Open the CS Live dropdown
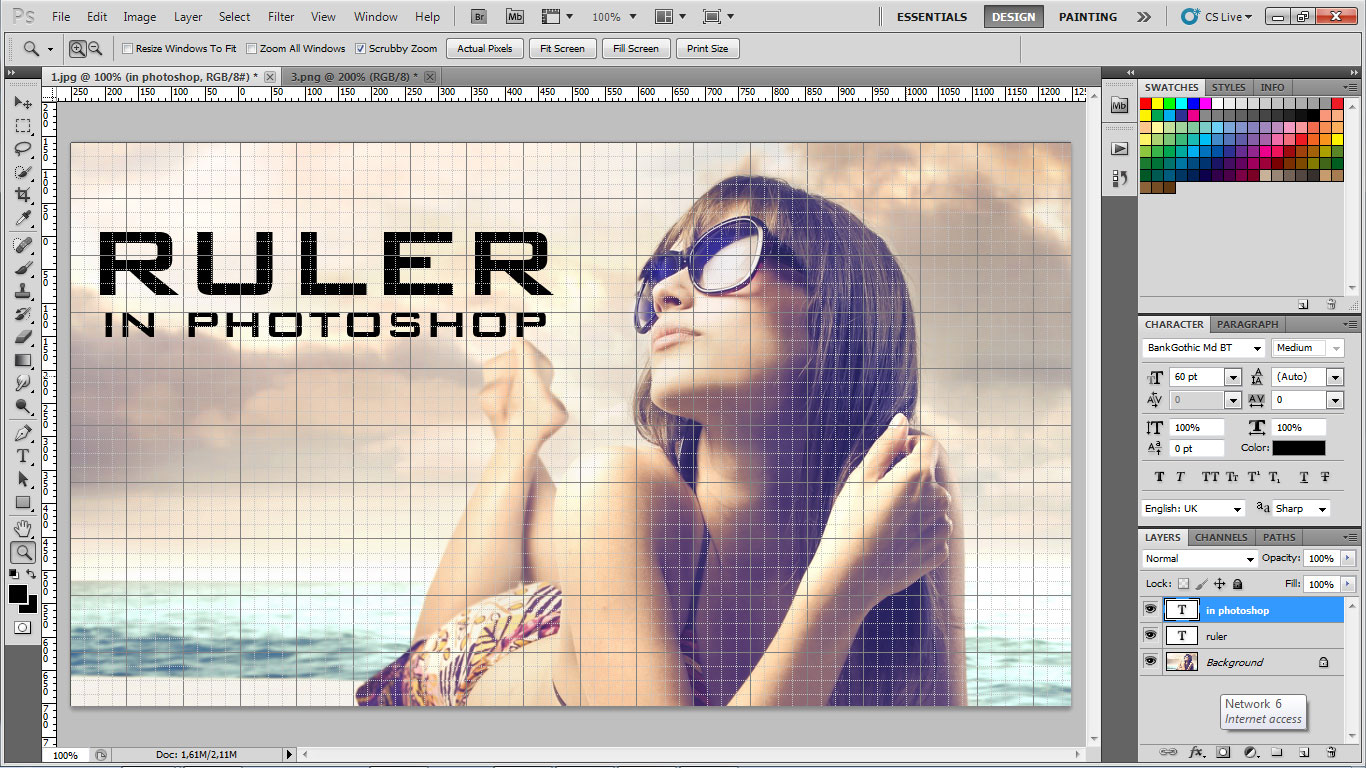Screen dimensions: 1366x768 [1216, 17]
